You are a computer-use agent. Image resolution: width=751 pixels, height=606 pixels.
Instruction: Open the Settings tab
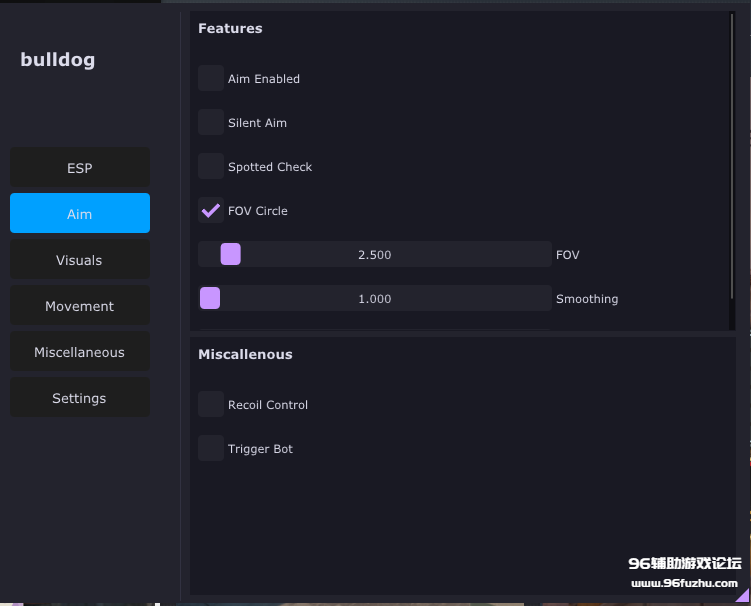[x=80, y=398]
